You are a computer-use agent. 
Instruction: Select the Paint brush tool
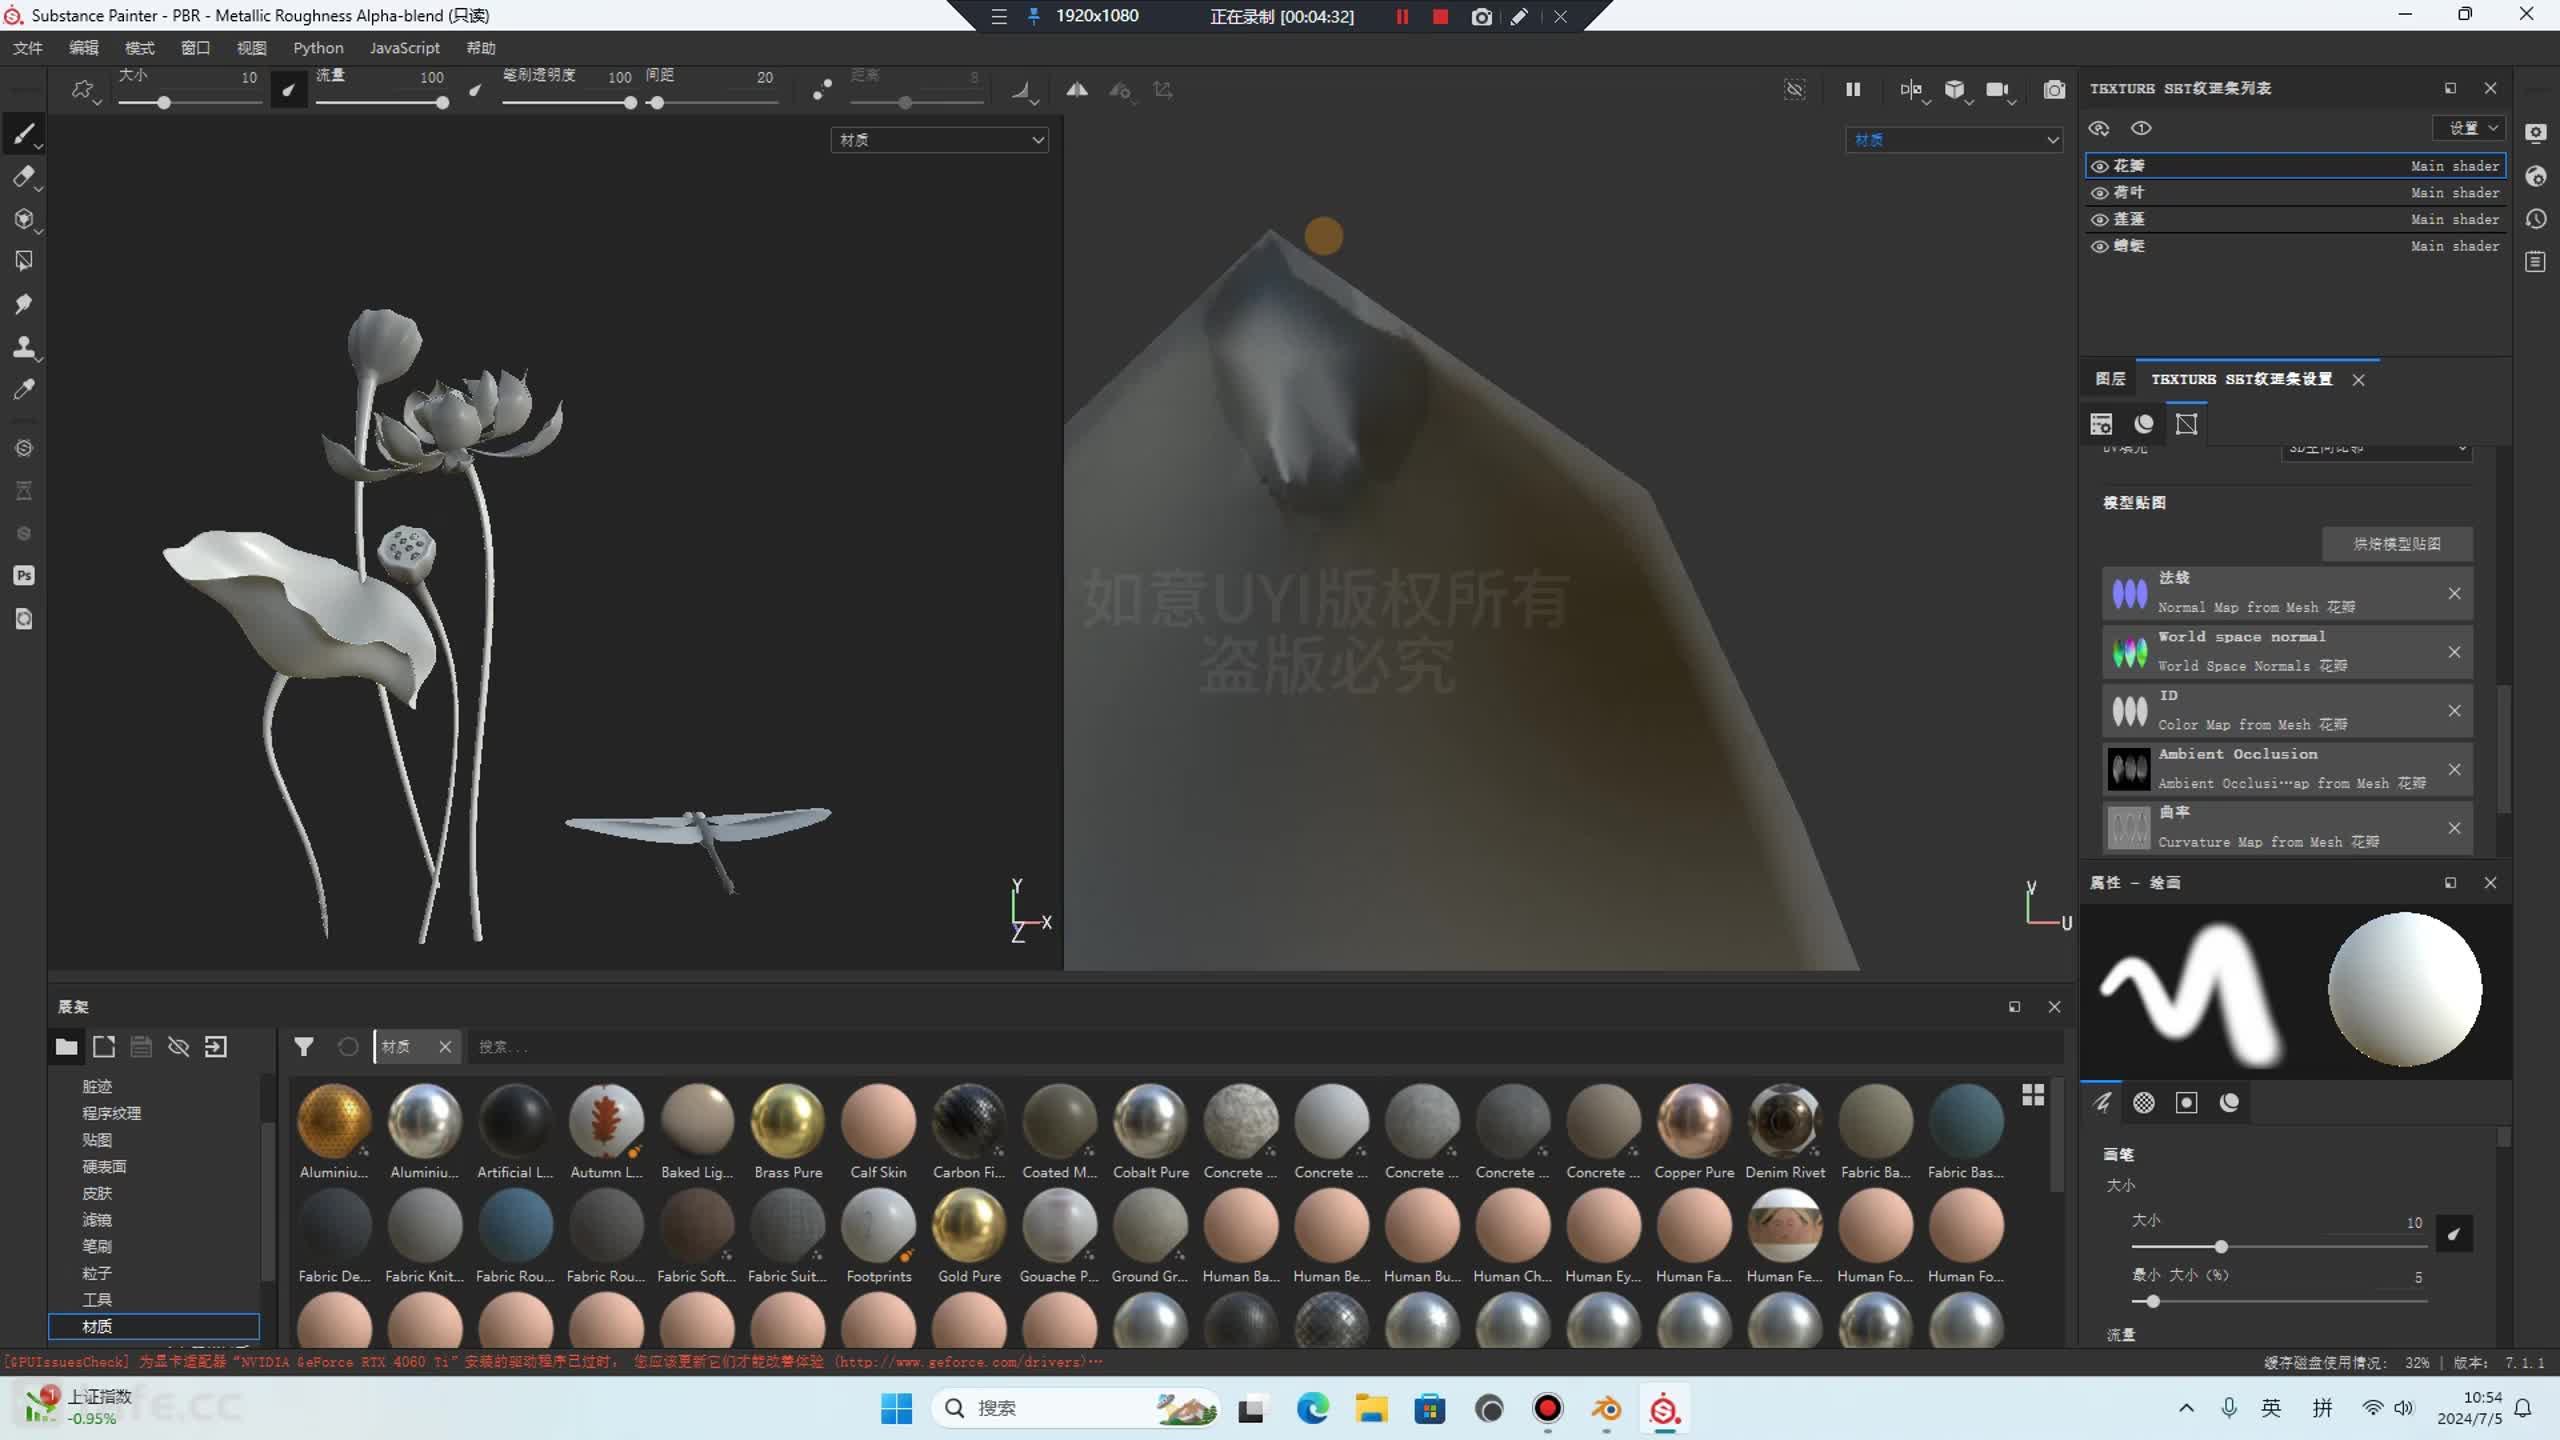(x=24, y=134)
